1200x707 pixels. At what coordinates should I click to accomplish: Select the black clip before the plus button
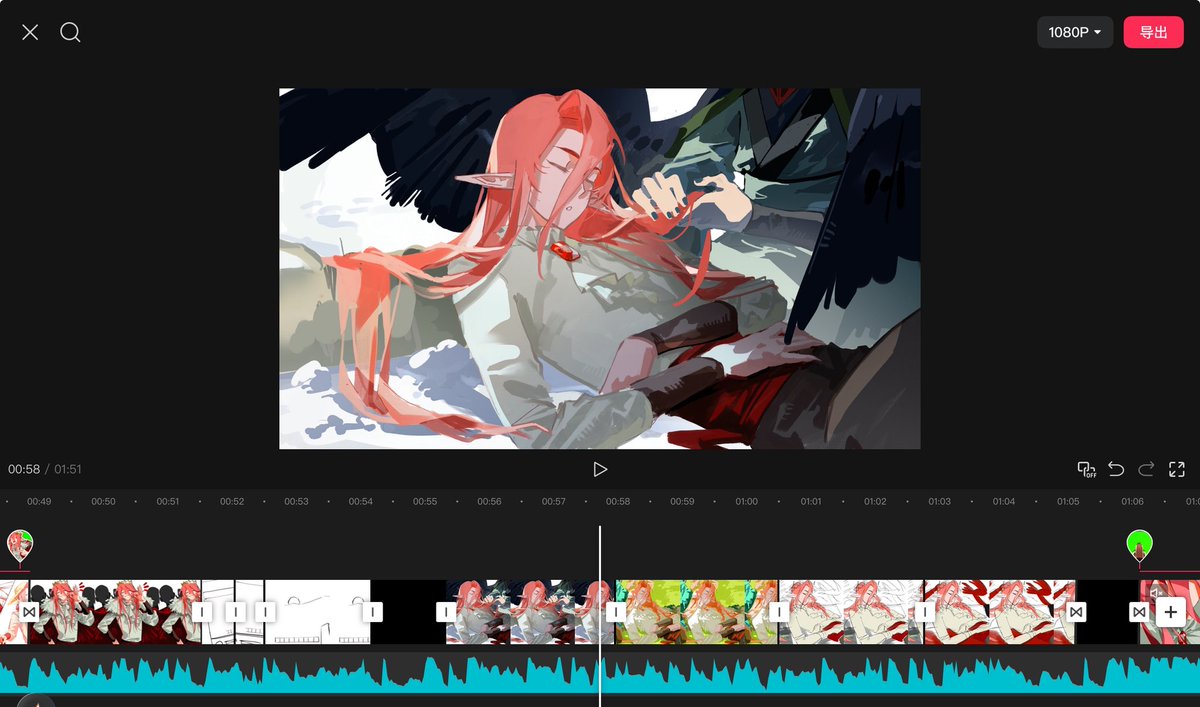click(1108, 612)
